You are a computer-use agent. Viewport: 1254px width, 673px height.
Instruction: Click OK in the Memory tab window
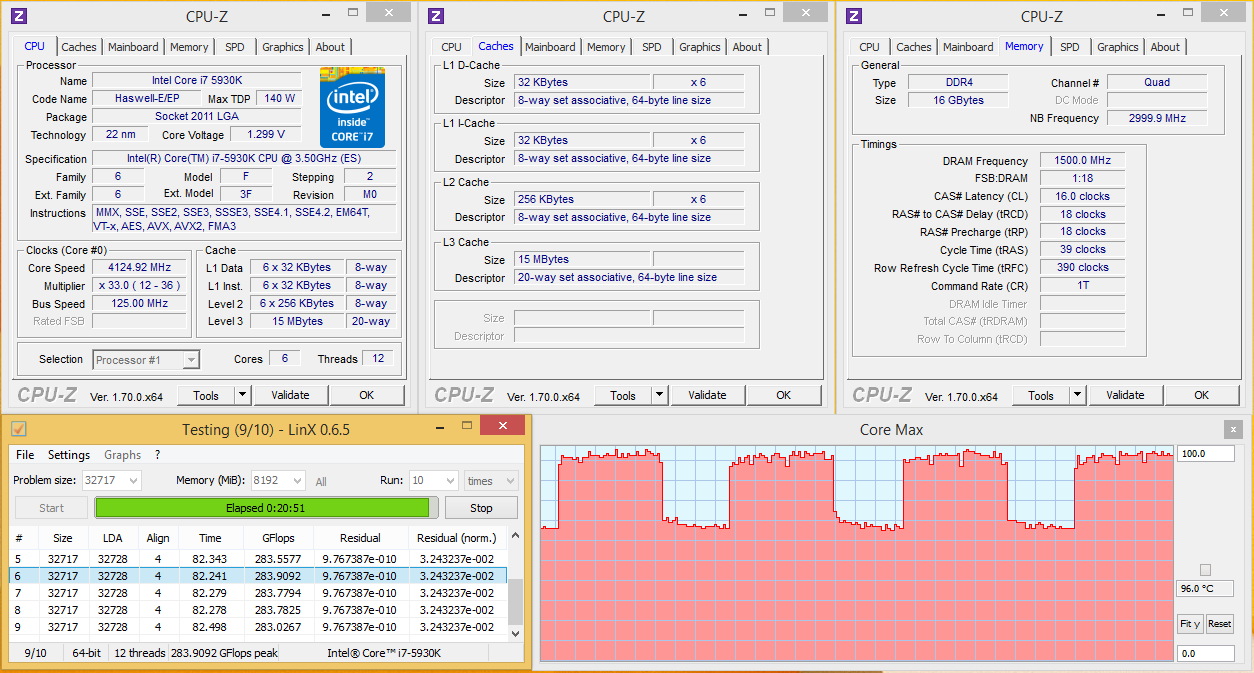[1202, 395]
